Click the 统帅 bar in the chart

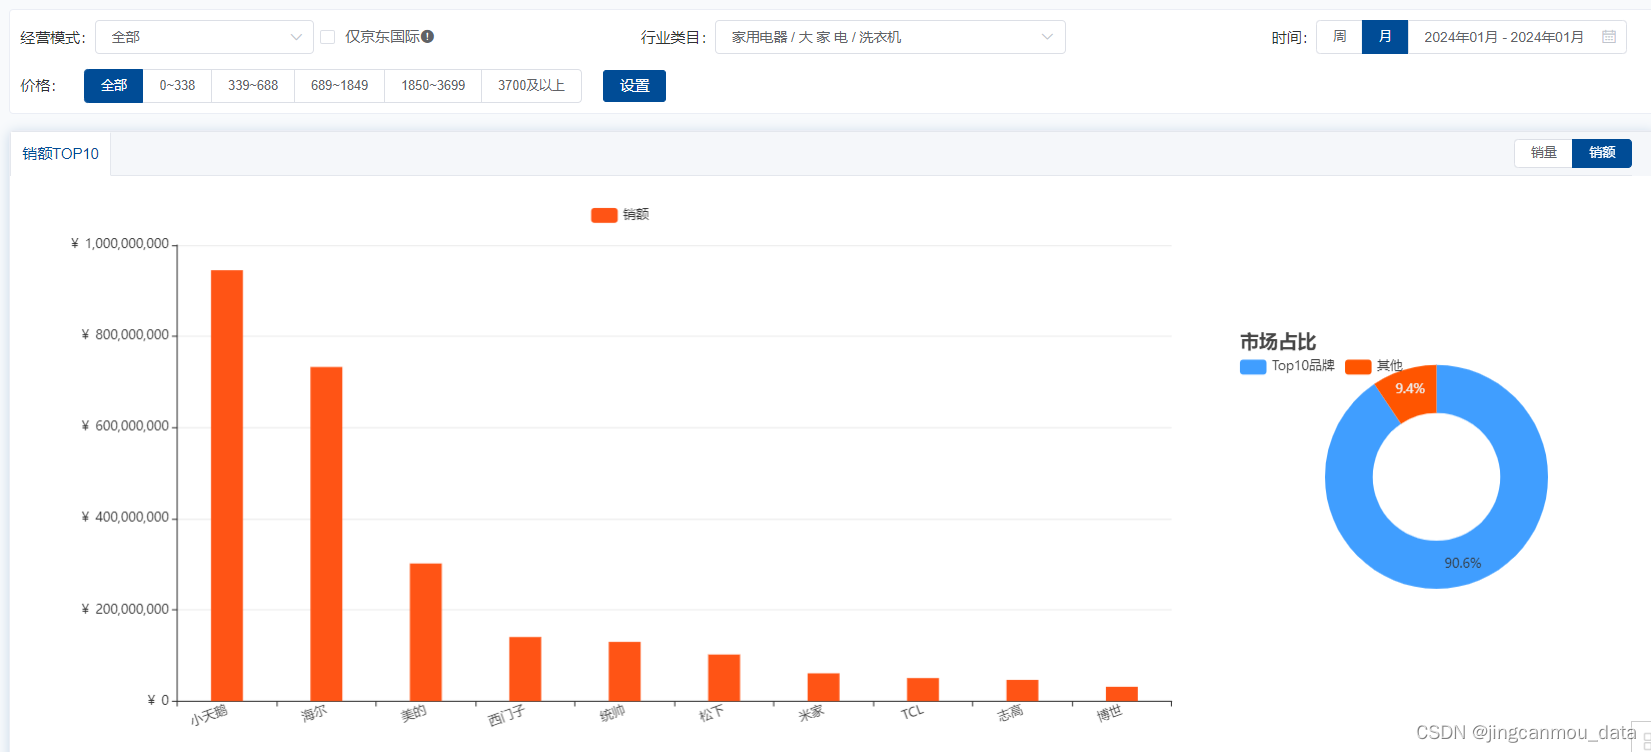tap(625, 671)
